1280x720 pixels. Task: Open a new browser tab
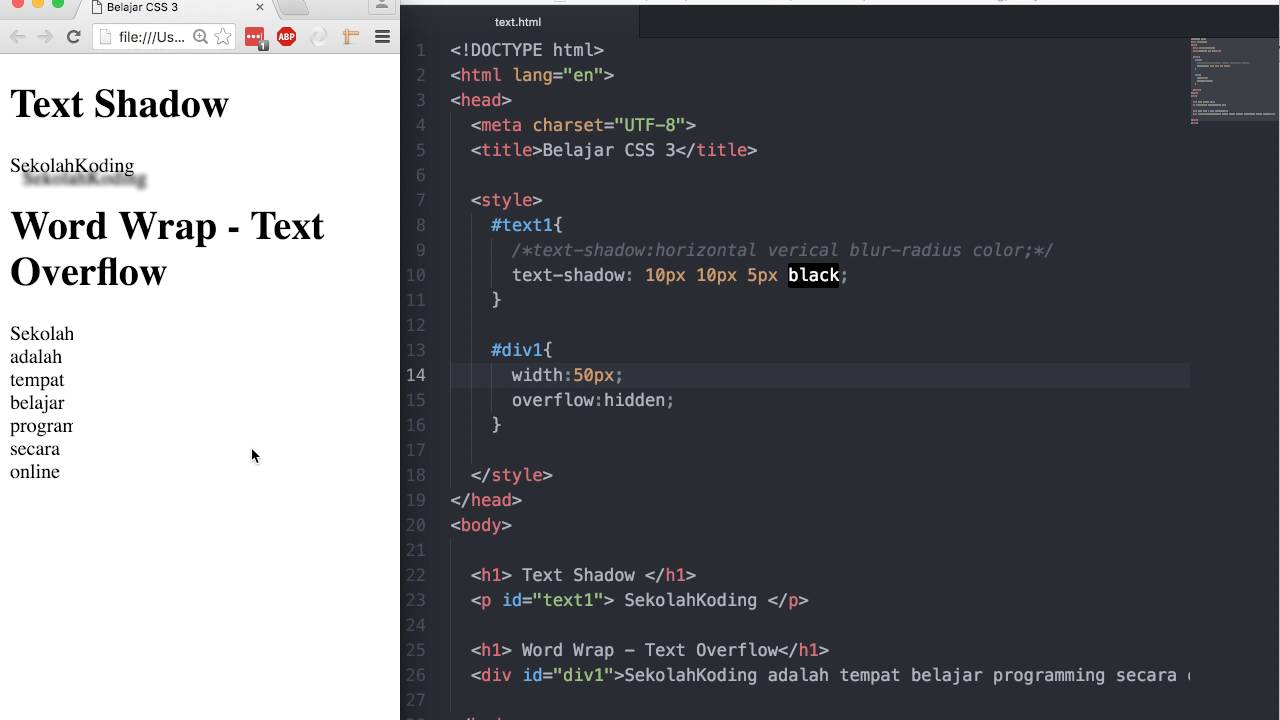pos(293,6)
